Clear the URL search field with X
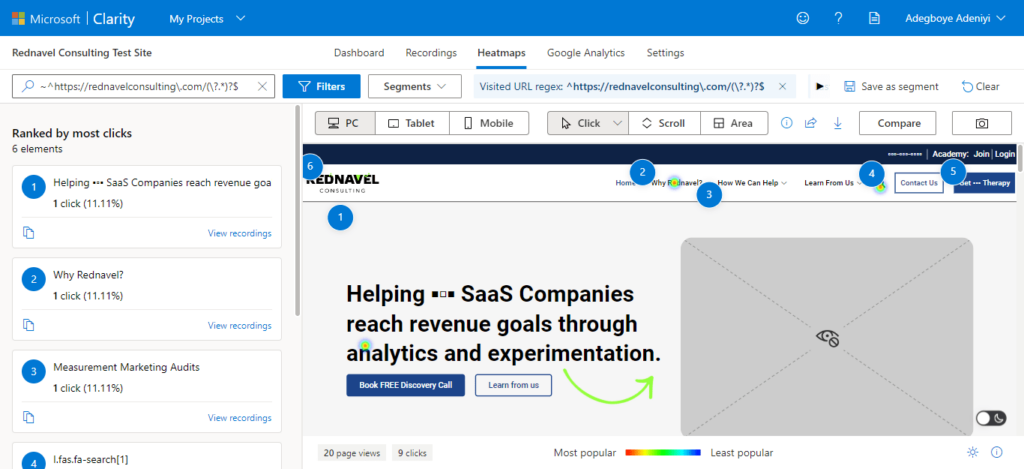This screenshot has height=469, width=1024. pos(262,86)
